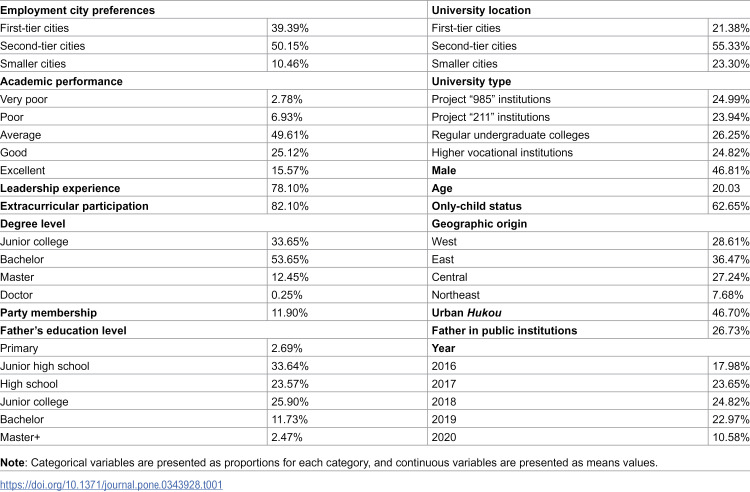Select the Party membership row label
This screenshot has height=492, width=750.
tap(48, 313)
